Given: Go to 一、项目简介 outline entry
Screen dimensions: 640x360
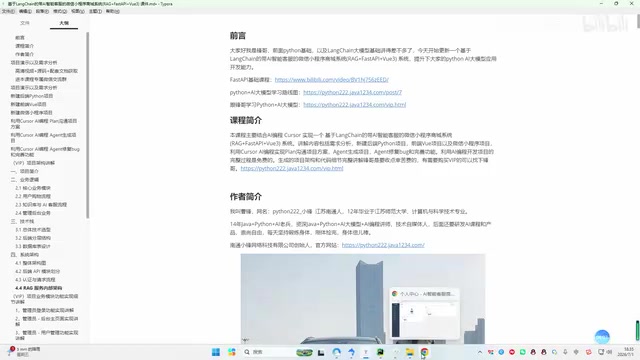Looking at the screenshot, I should tap(24, 171).
